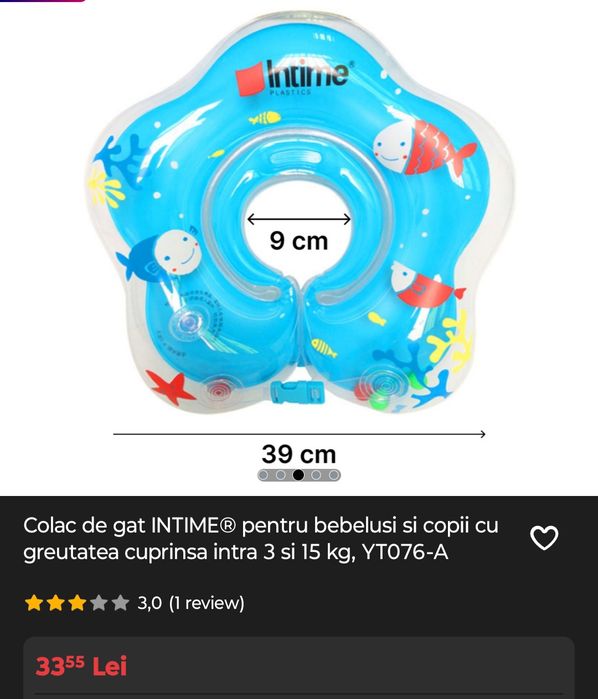This screenshot has height=699, width=598.
Task: Select the active third carousel dot
Action: 298,475
